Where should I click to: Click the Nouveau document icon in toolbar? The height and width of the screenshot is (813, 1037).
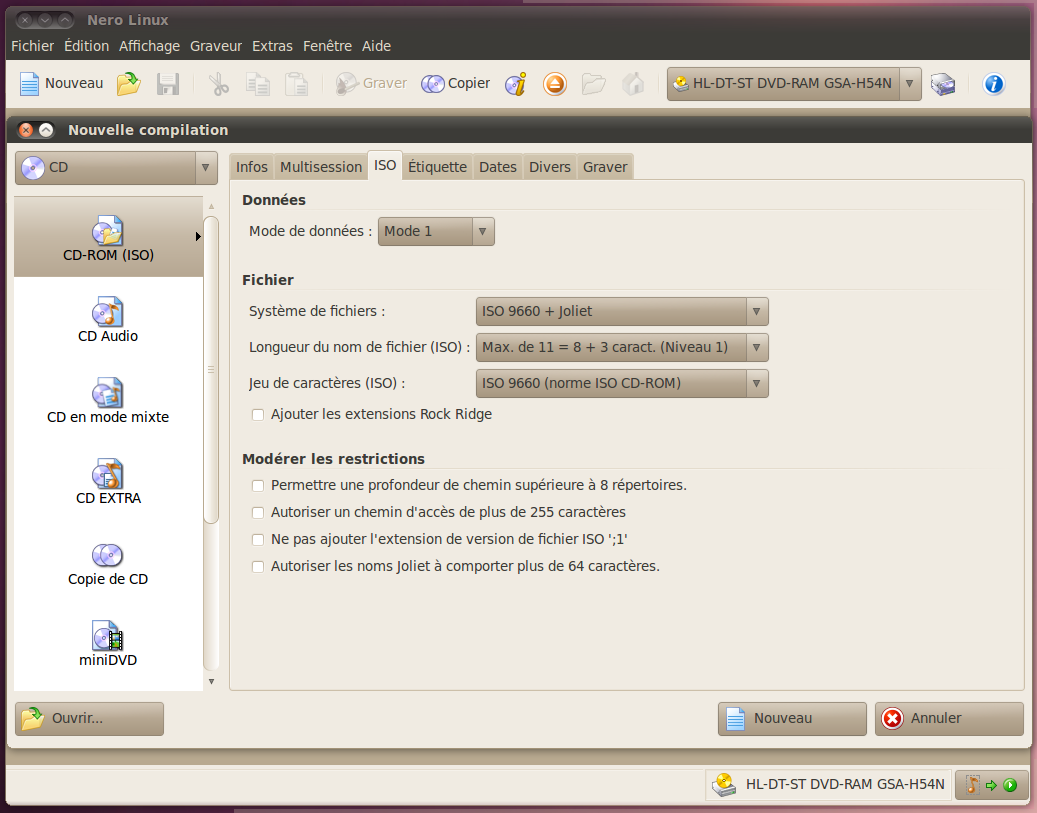pyautogui.click(x=29, y=84)
